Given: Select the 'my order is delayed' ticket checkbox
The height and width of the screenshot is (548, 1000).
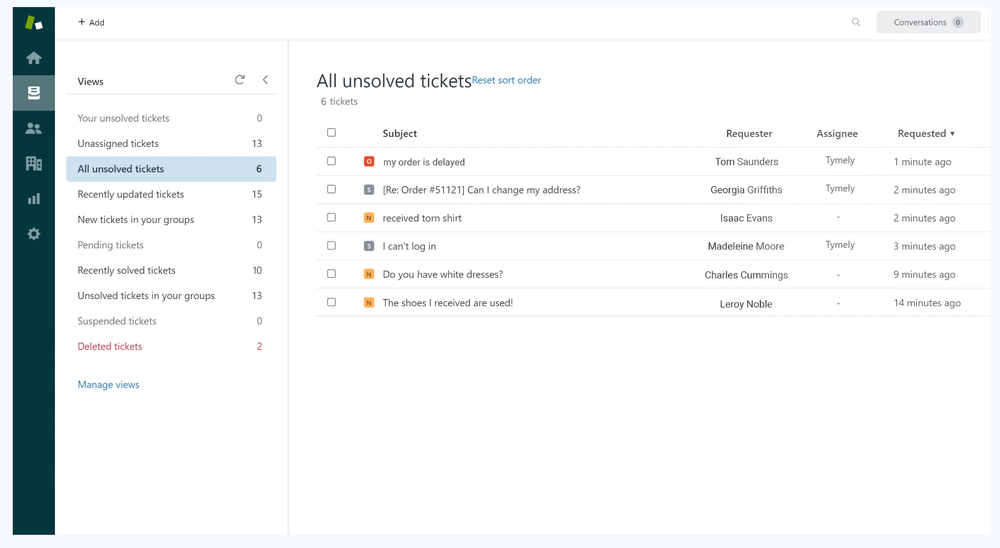Looking at the screenshot, I should click(332, 161).
